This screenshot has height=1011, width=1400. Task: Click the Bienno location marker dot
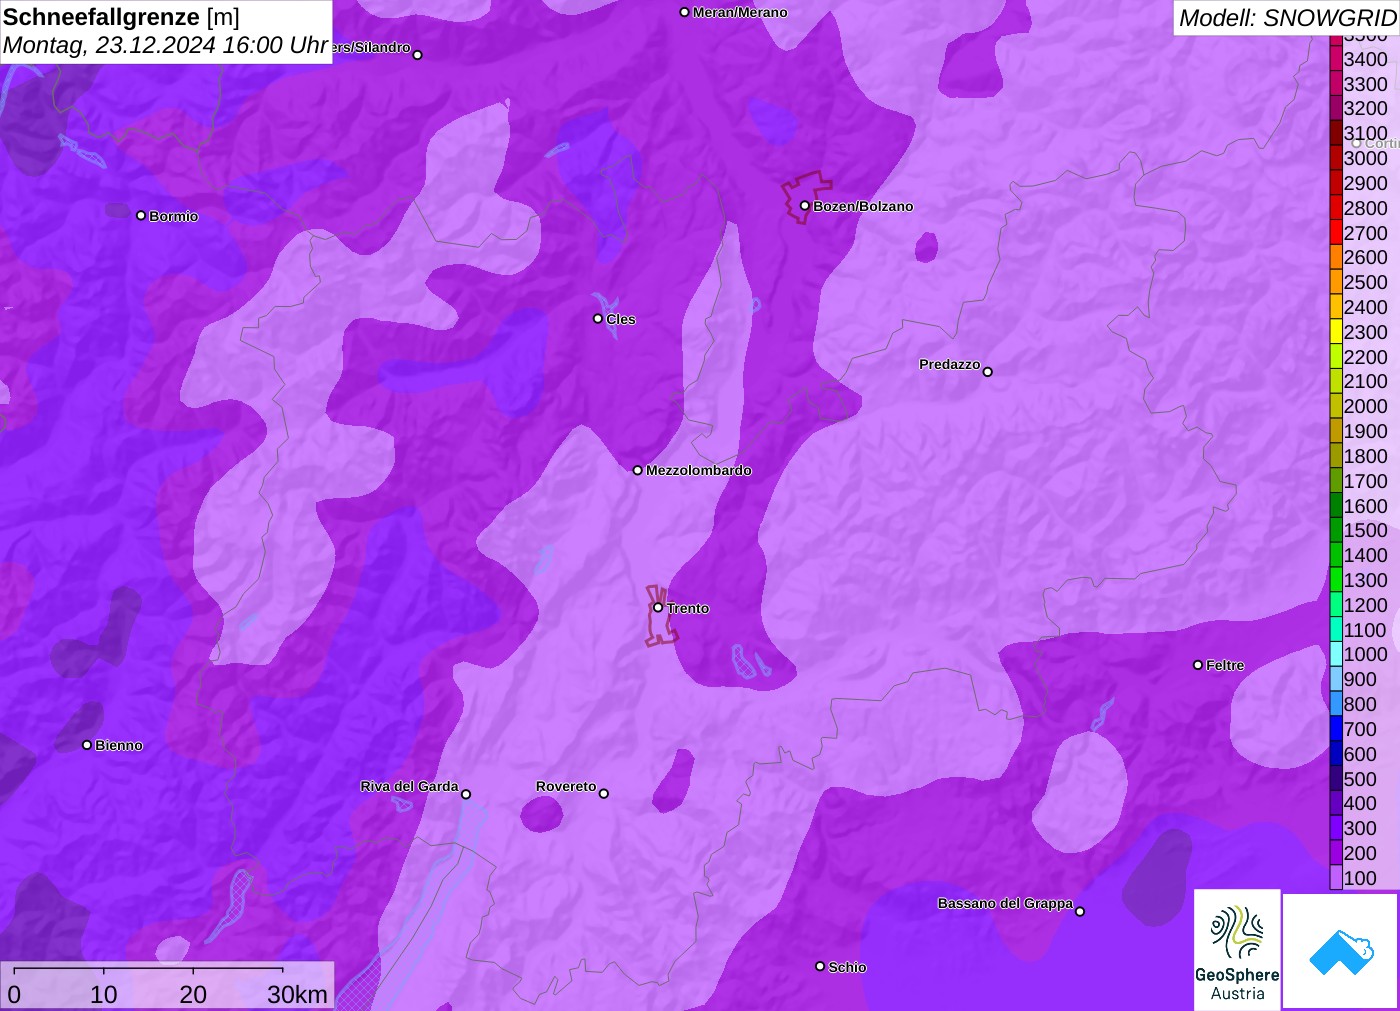coord(87,745)
